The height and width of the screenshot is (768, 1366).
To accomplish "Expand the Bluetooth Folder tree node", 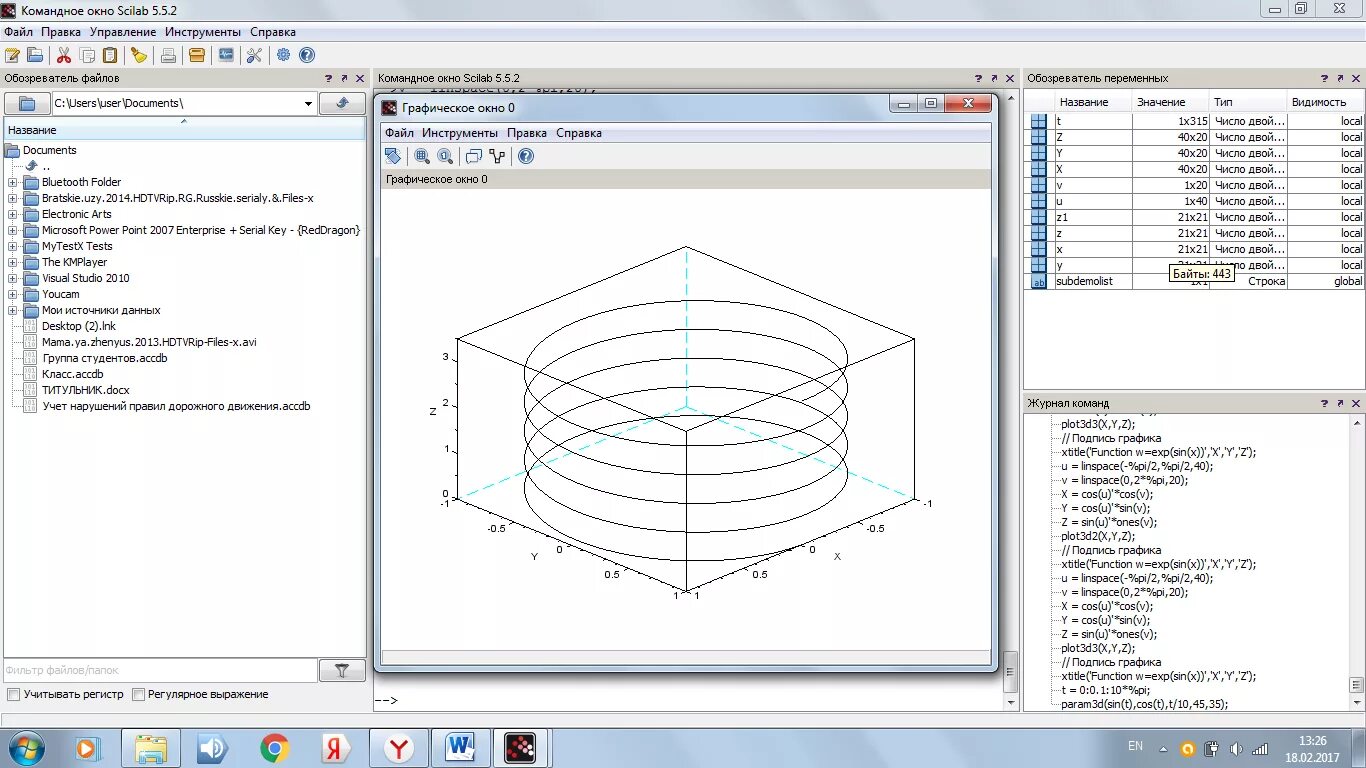I will 13,182.
